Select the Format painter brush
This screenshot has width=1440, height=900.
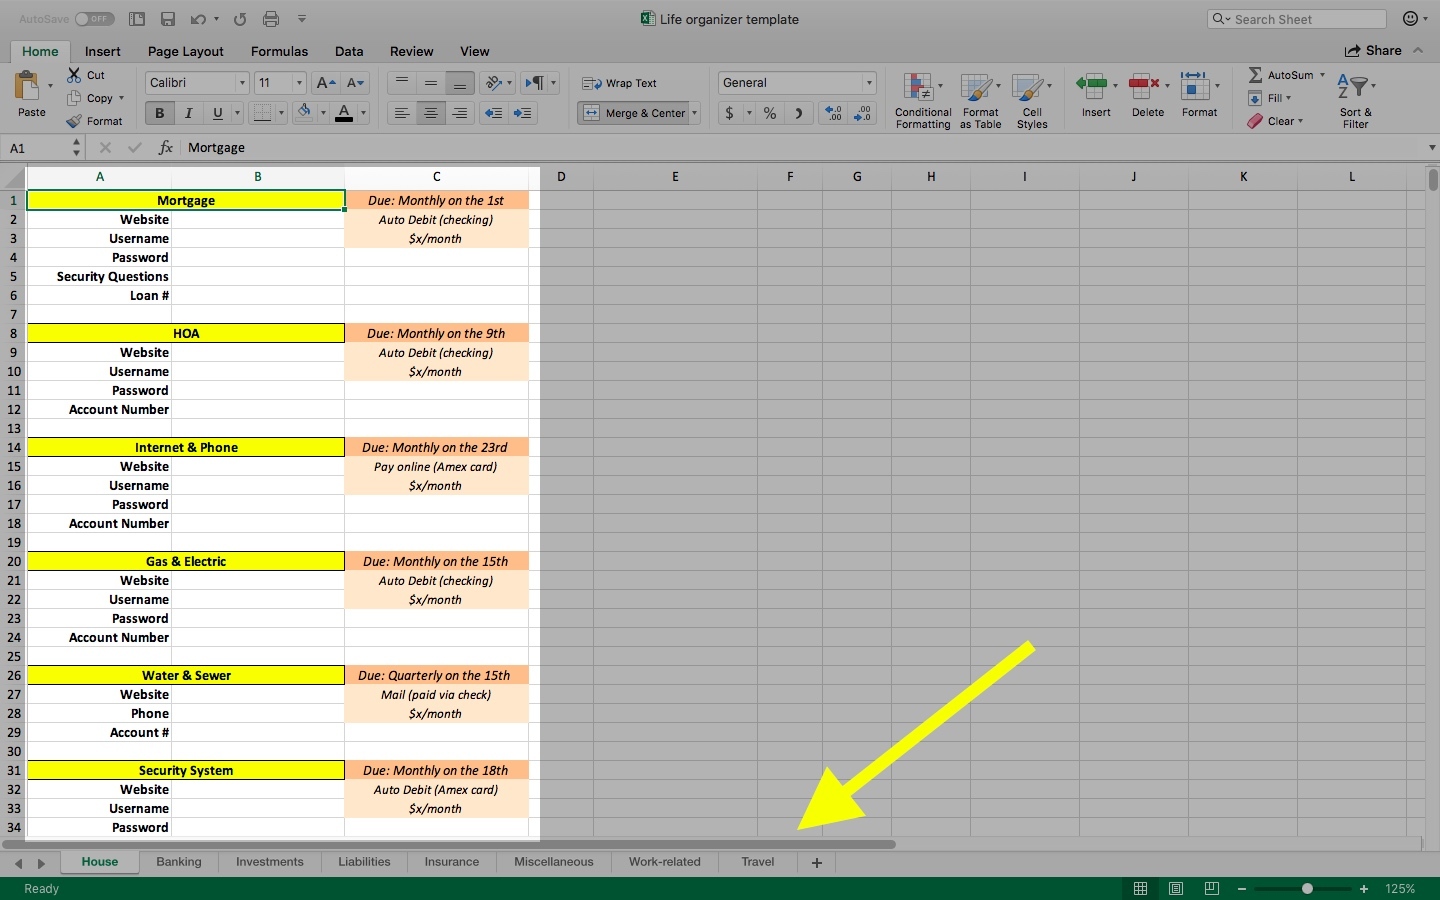point(74,121)
